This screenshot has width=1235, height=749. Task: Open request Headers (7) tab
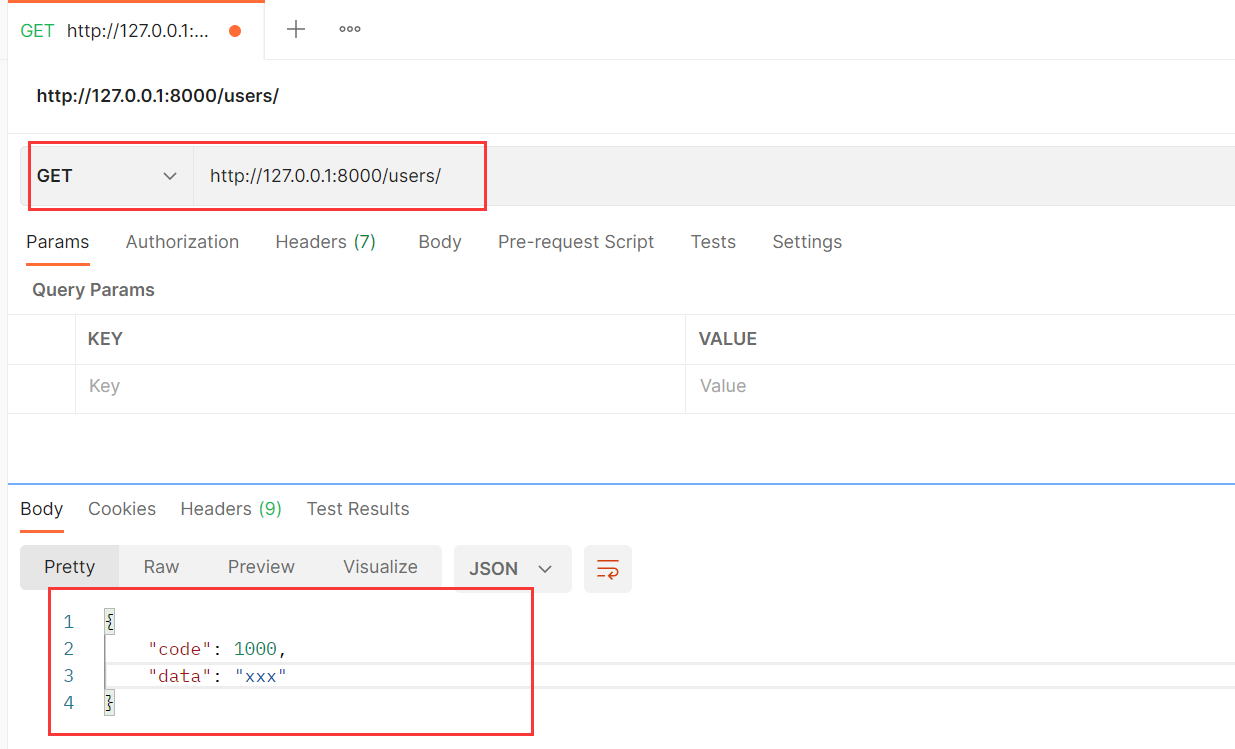tap(326, 242)
